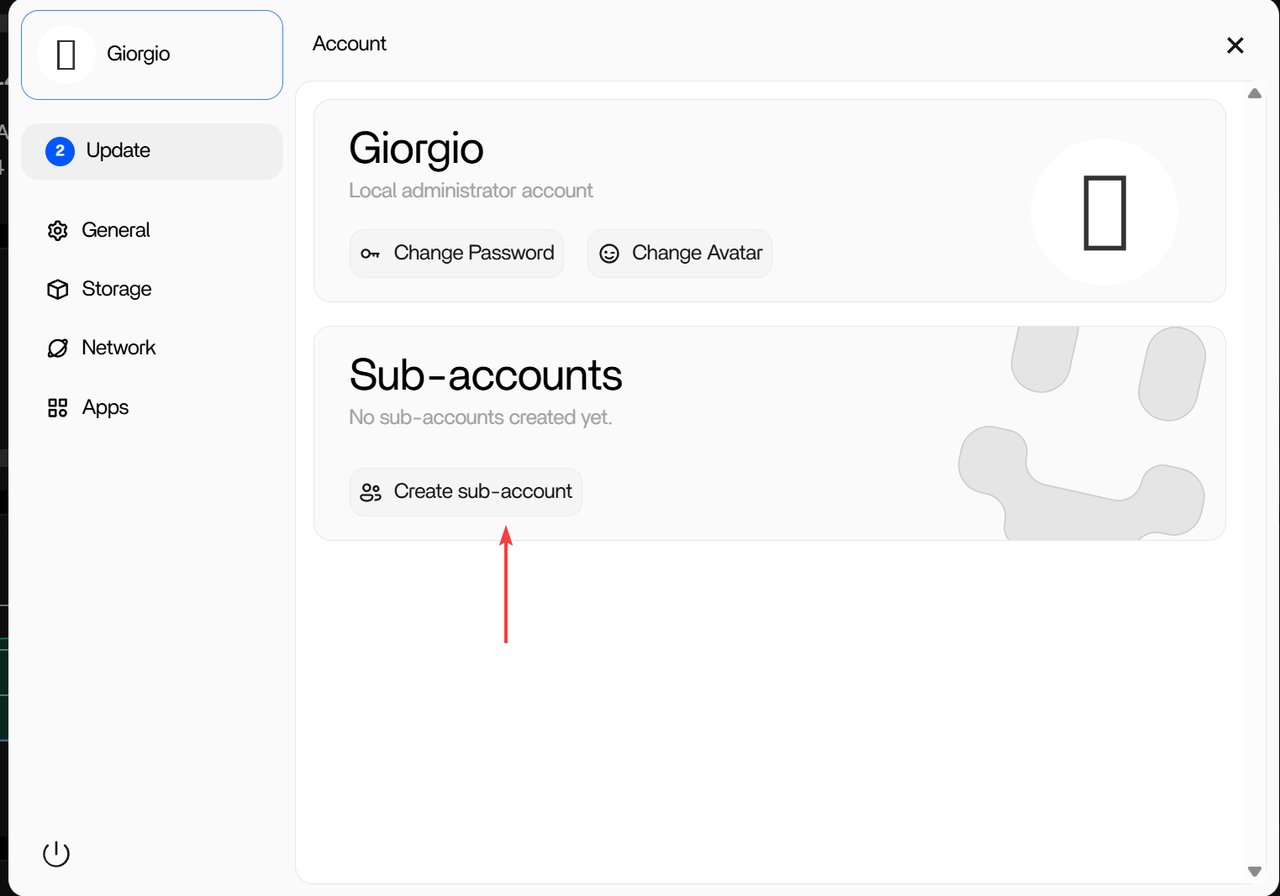
Task: Open General settings via the gear icon
Action: coord(57,231)
